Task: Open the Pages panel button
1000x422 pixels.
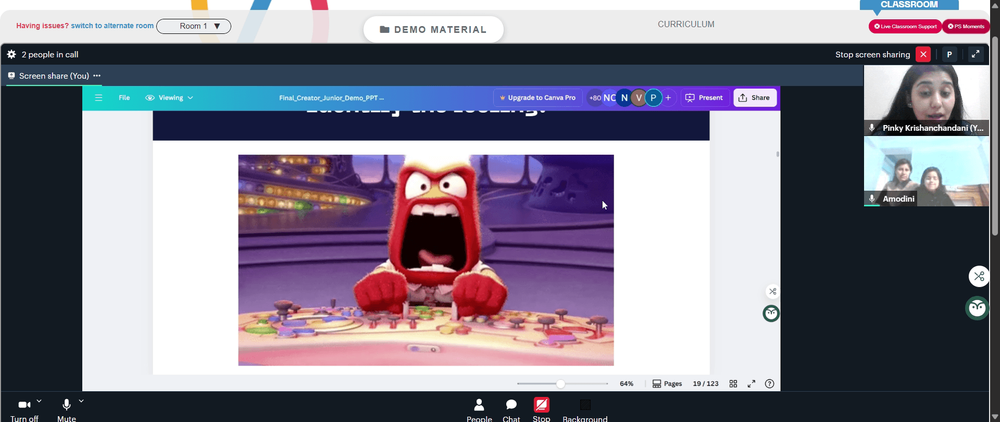Action: click(x=667, y=384)
